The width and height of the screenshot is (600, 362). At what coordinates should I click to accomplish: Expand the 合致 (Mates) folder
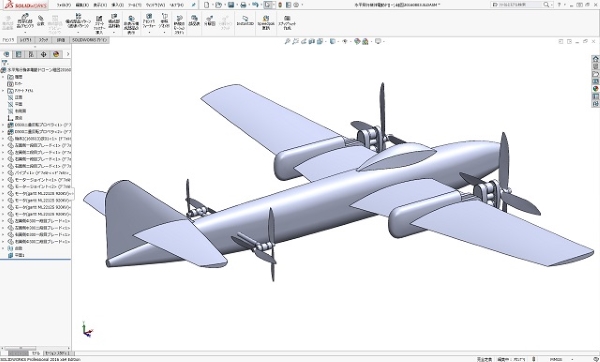(x=3, y=248)
